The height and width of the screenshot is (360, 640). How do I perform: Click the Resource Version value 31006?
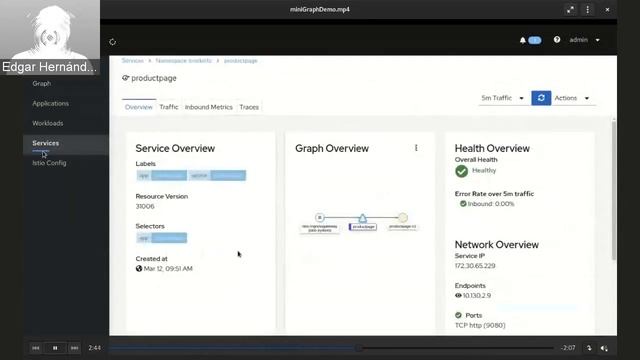(145, 207)
